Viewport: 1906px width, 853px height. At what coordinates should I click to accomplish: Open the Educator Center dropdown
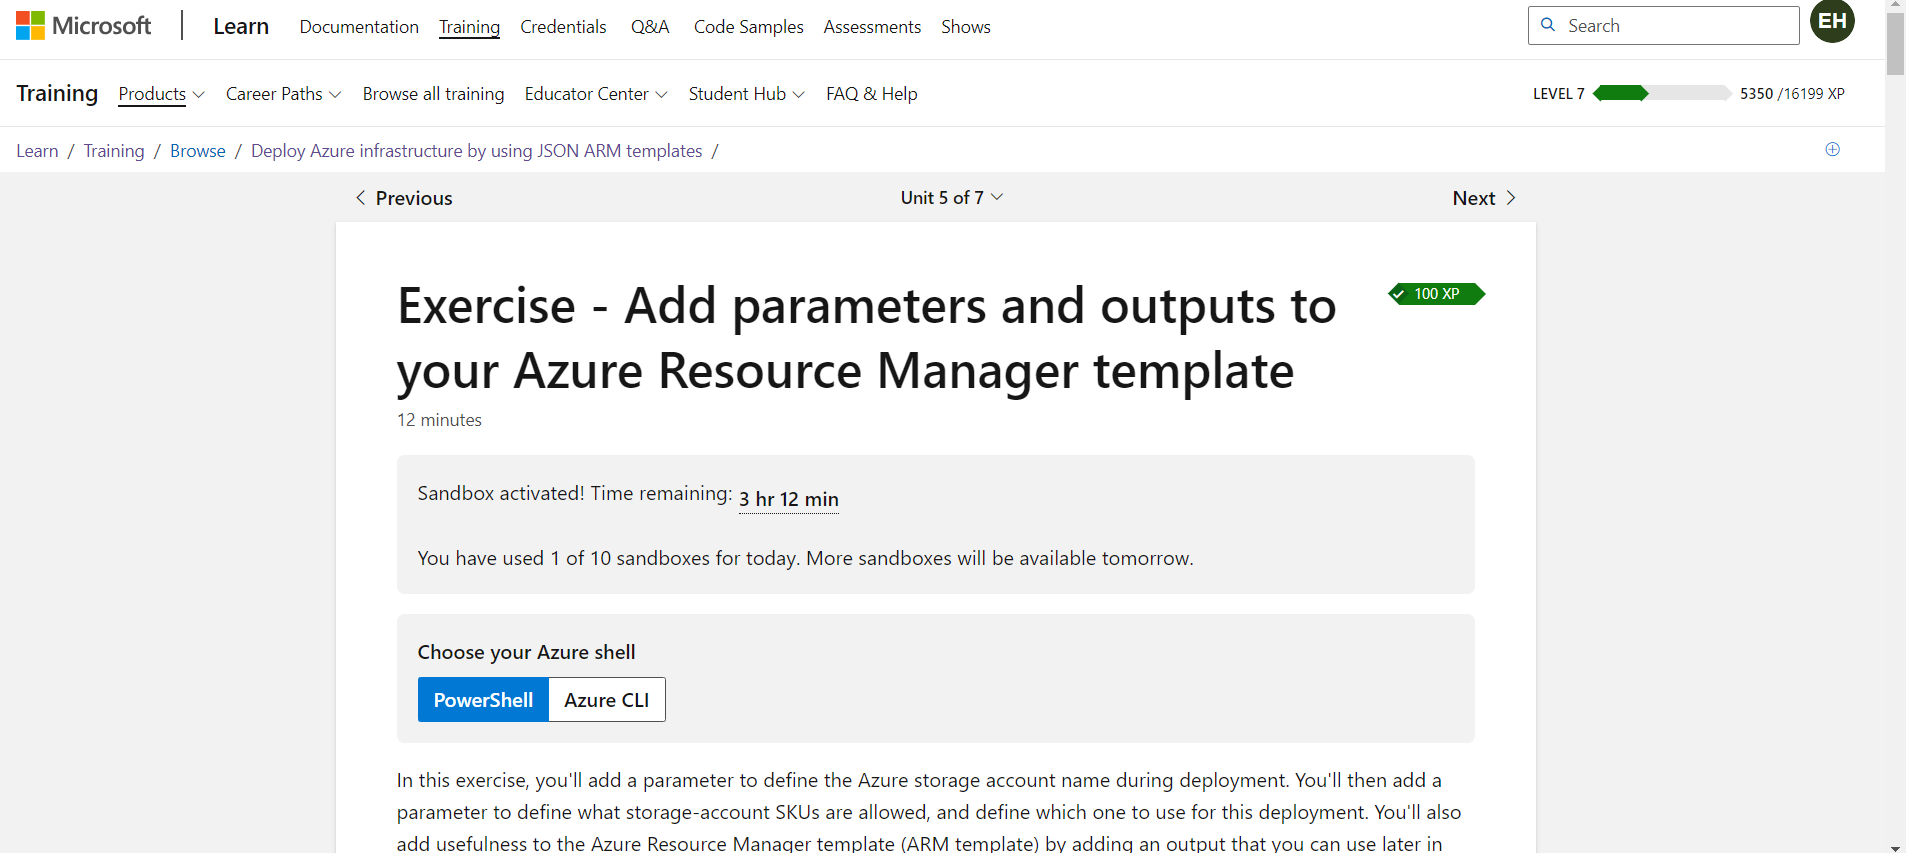[x=595, y=94]
